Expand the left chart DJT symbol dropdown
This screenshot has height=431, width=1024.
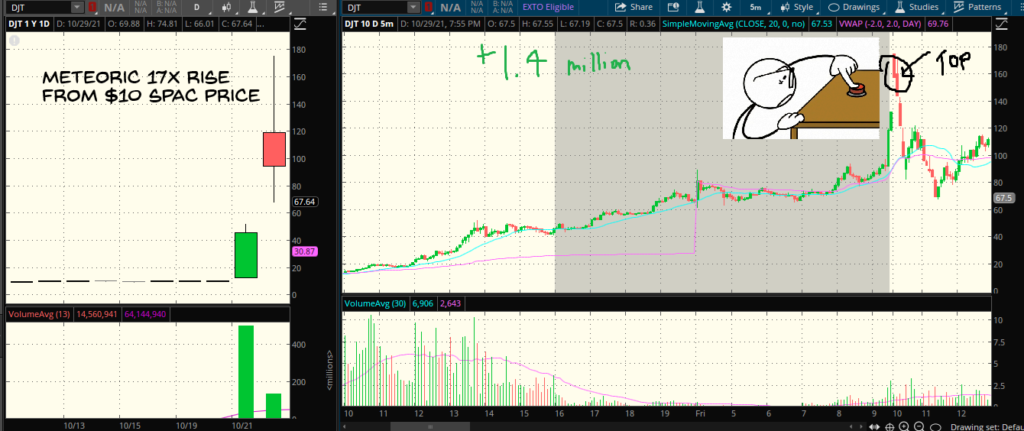(78, 7)
